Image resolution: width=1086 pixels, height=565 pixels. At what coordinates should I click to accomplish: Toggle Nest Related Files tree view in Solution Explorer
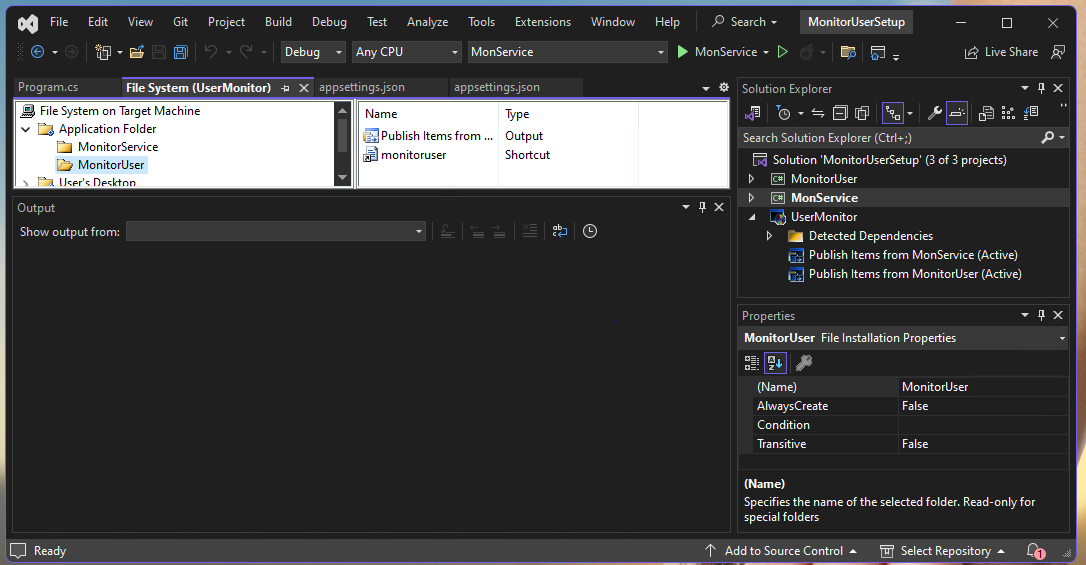click(893, 113)
